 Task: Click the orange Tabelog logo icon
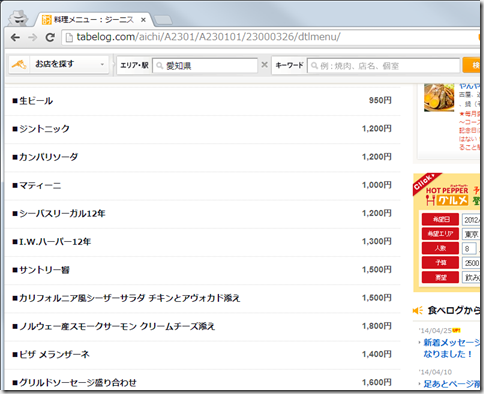pyautogui.click(x=19, y=64)
